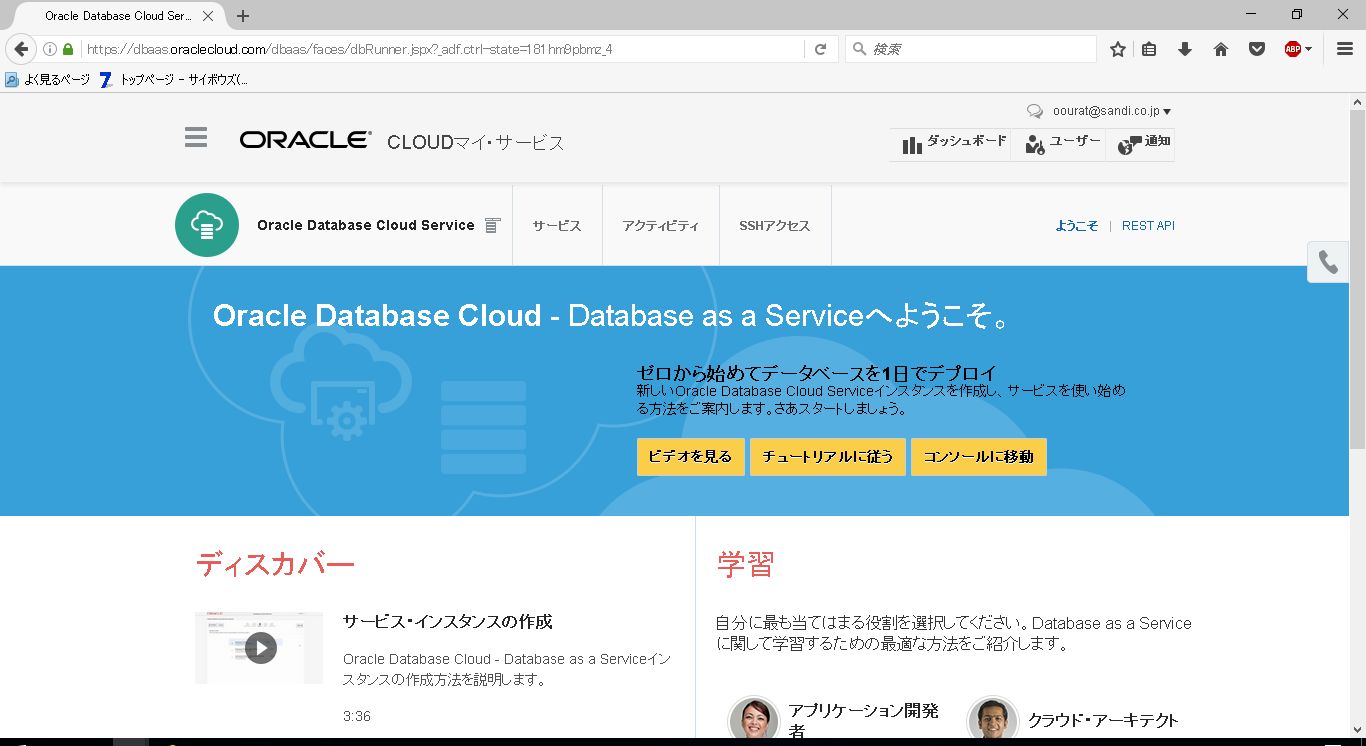
Task: Close the Oracle Database Cloud Service browser tab
Action: point(208,16)
